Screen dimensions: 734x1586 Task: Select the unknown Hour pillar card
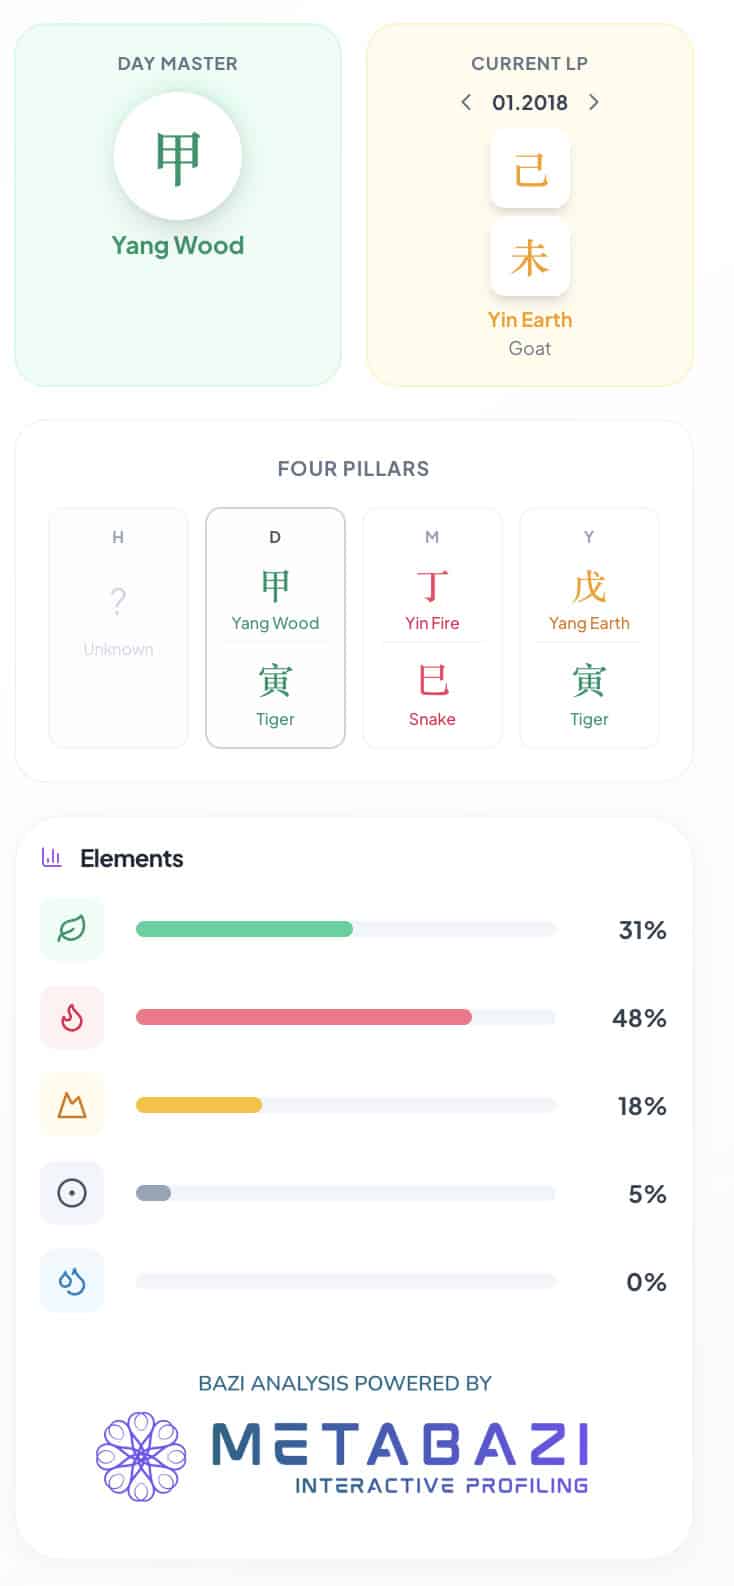pyautogui.click(x=118, y=627)
